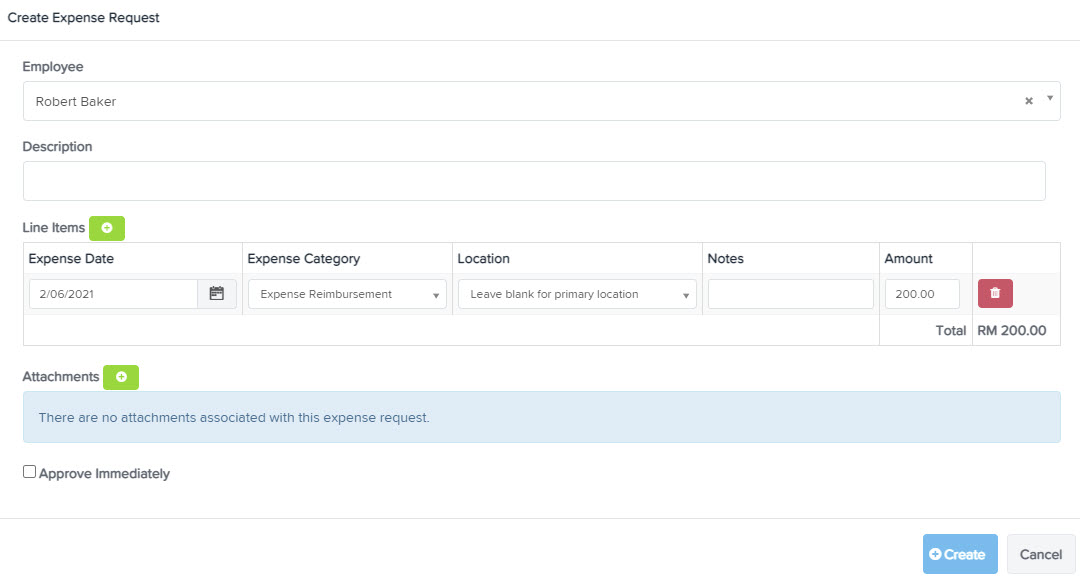The image size is (1080, 583).
Task: Click the Expense Category column header
Action: pyautogui.click(x=304, y=258)
